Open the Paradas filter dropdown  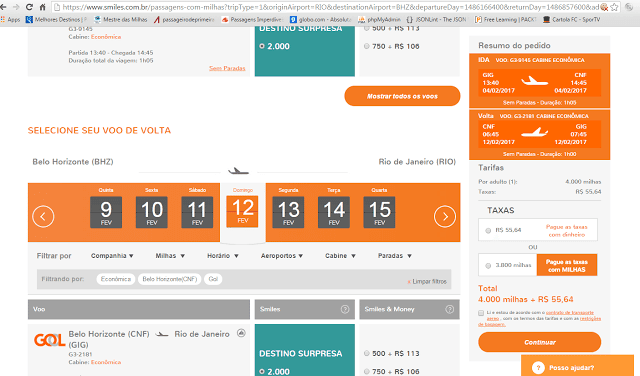pos(395,256)
